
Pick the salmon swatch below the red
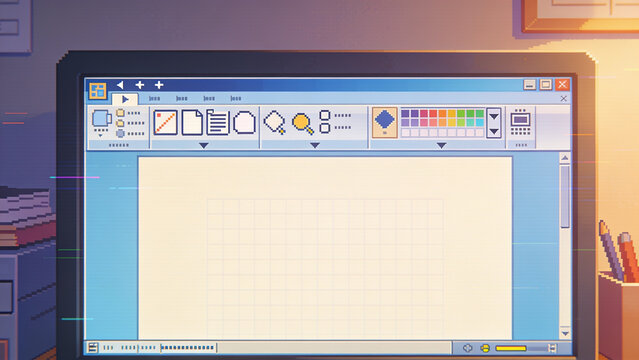click(x=433, y=122)
